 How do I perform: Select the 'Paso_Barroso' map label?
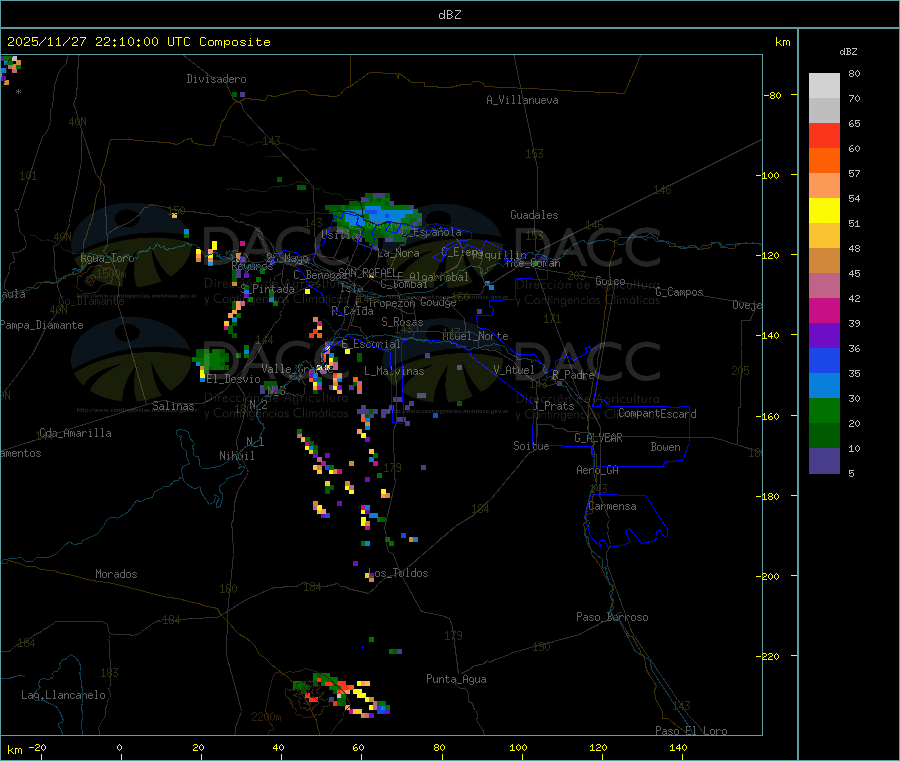coord(612,617)
